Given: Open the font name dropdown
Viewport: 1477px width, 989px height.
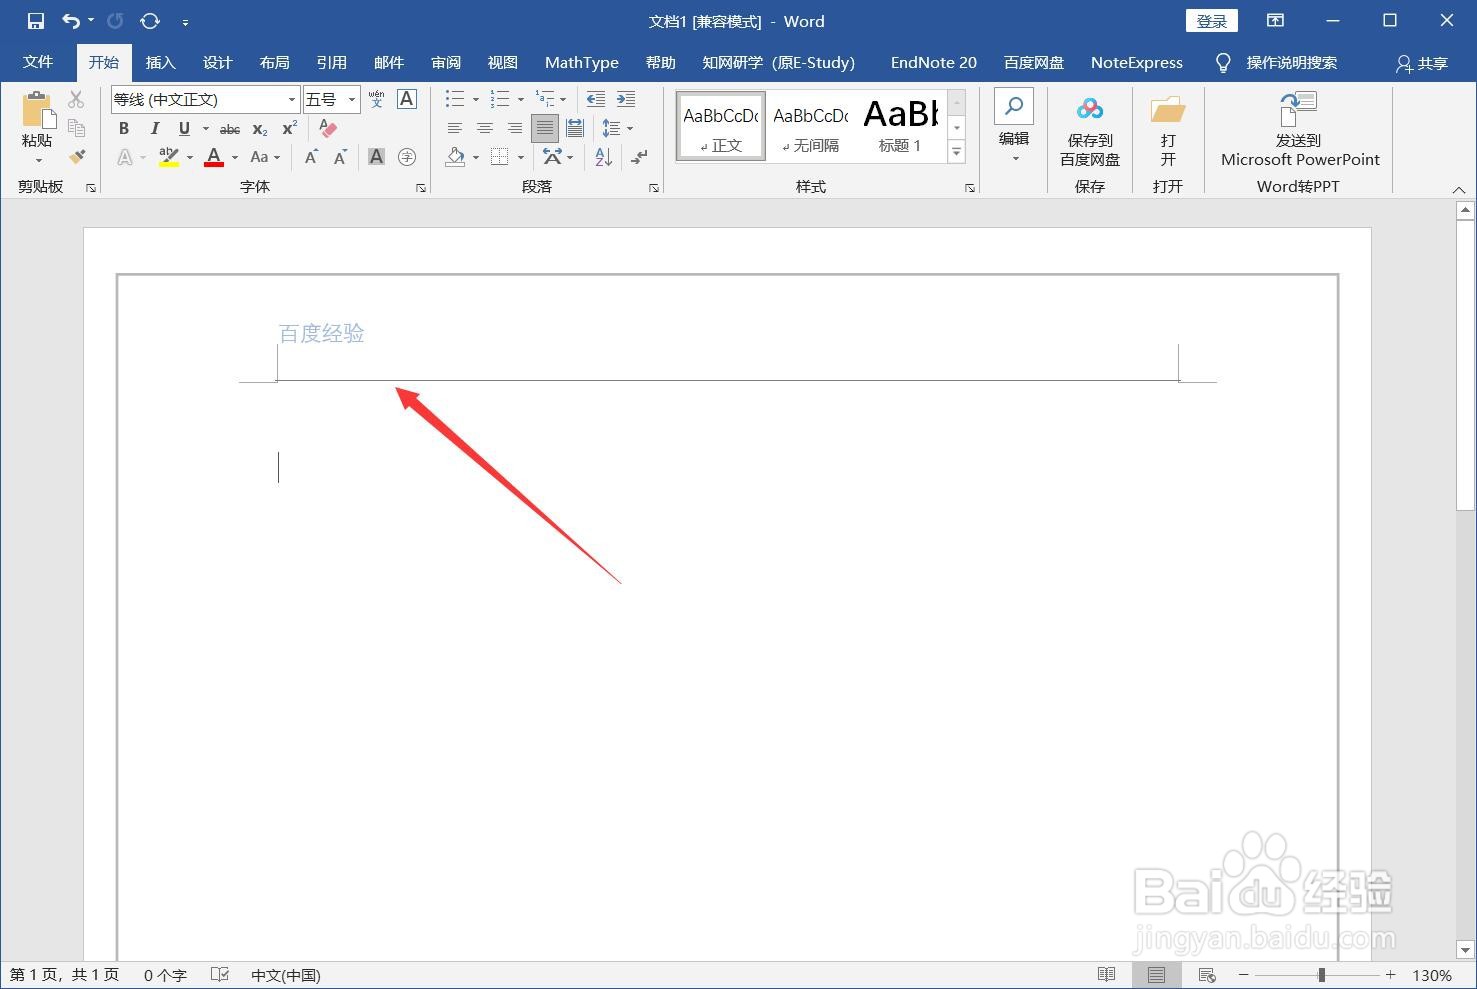Looking at the screenshot, I should [x=292, y=99].
